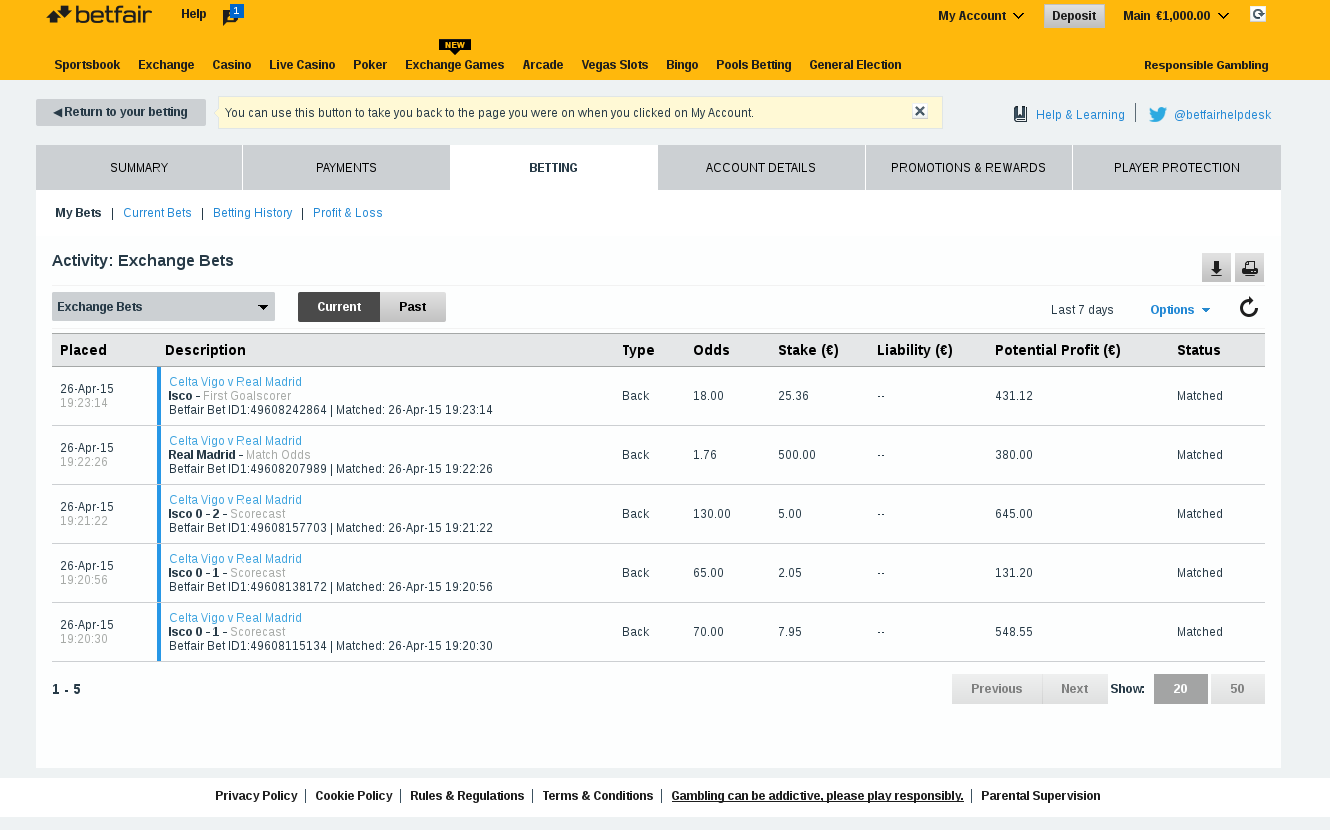
Task: Open the match link in the First Goalscorer row
Action: point(235,382)
